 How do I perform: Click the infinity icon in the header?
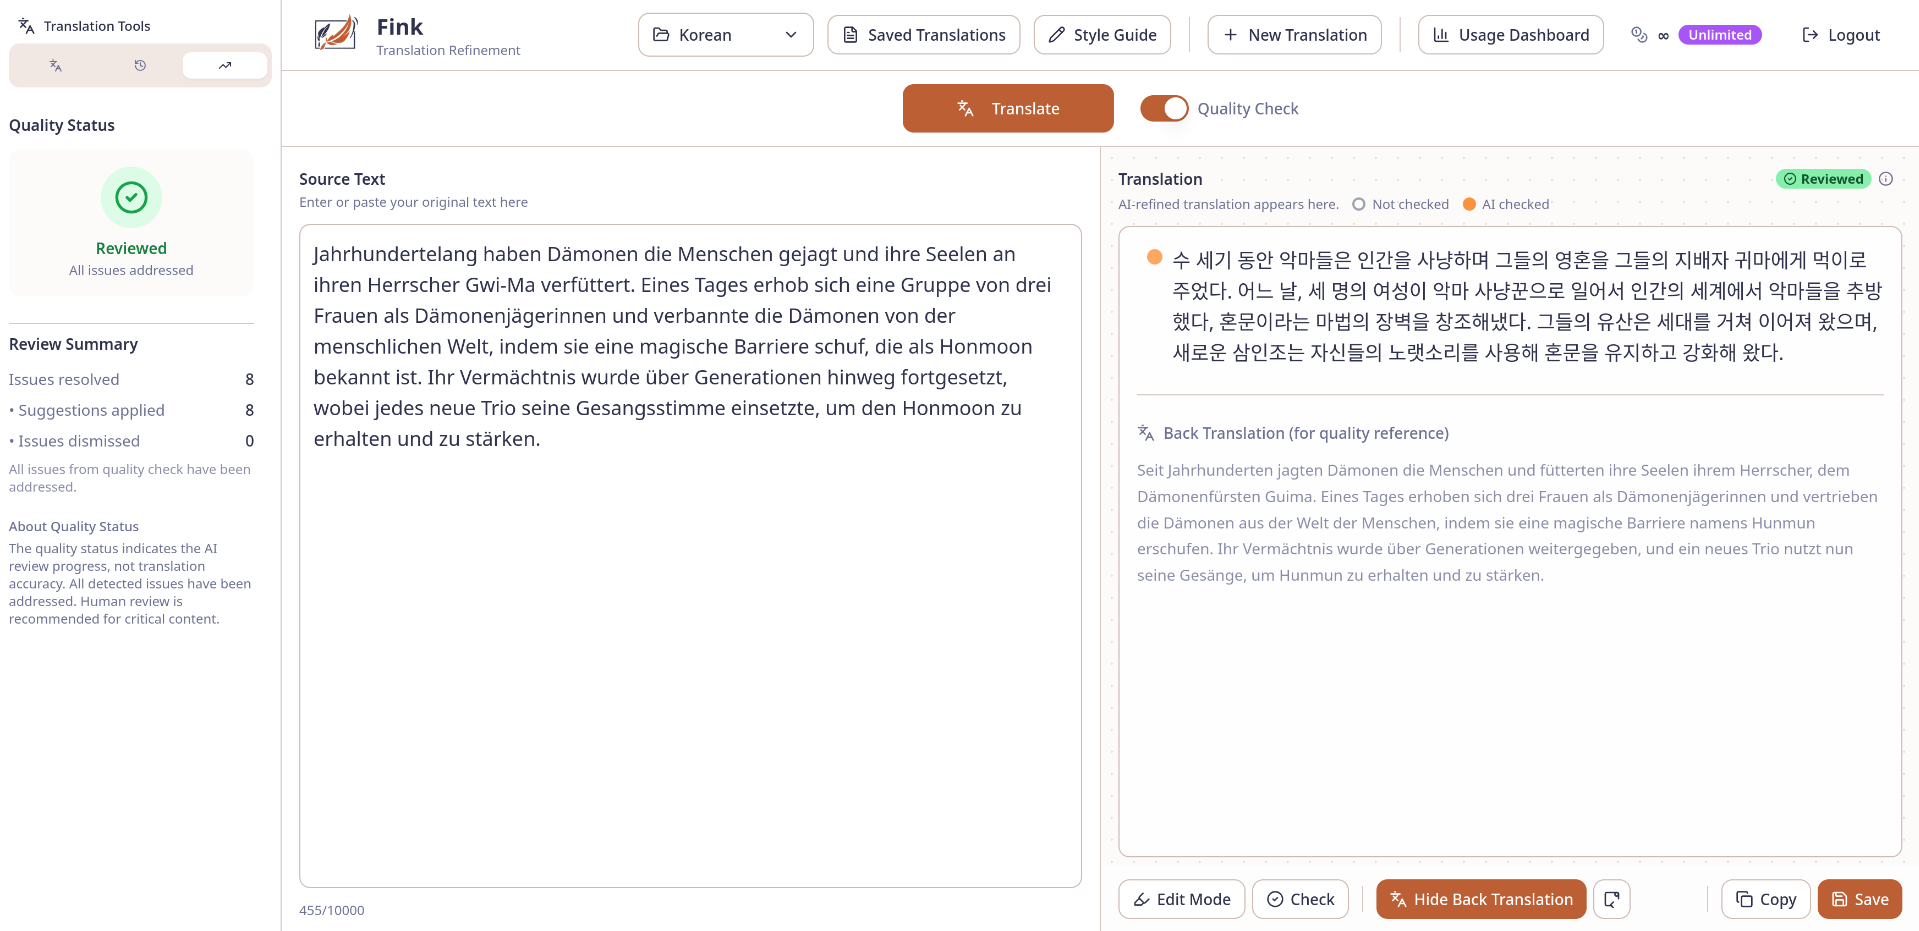(x=1663, y=35)
